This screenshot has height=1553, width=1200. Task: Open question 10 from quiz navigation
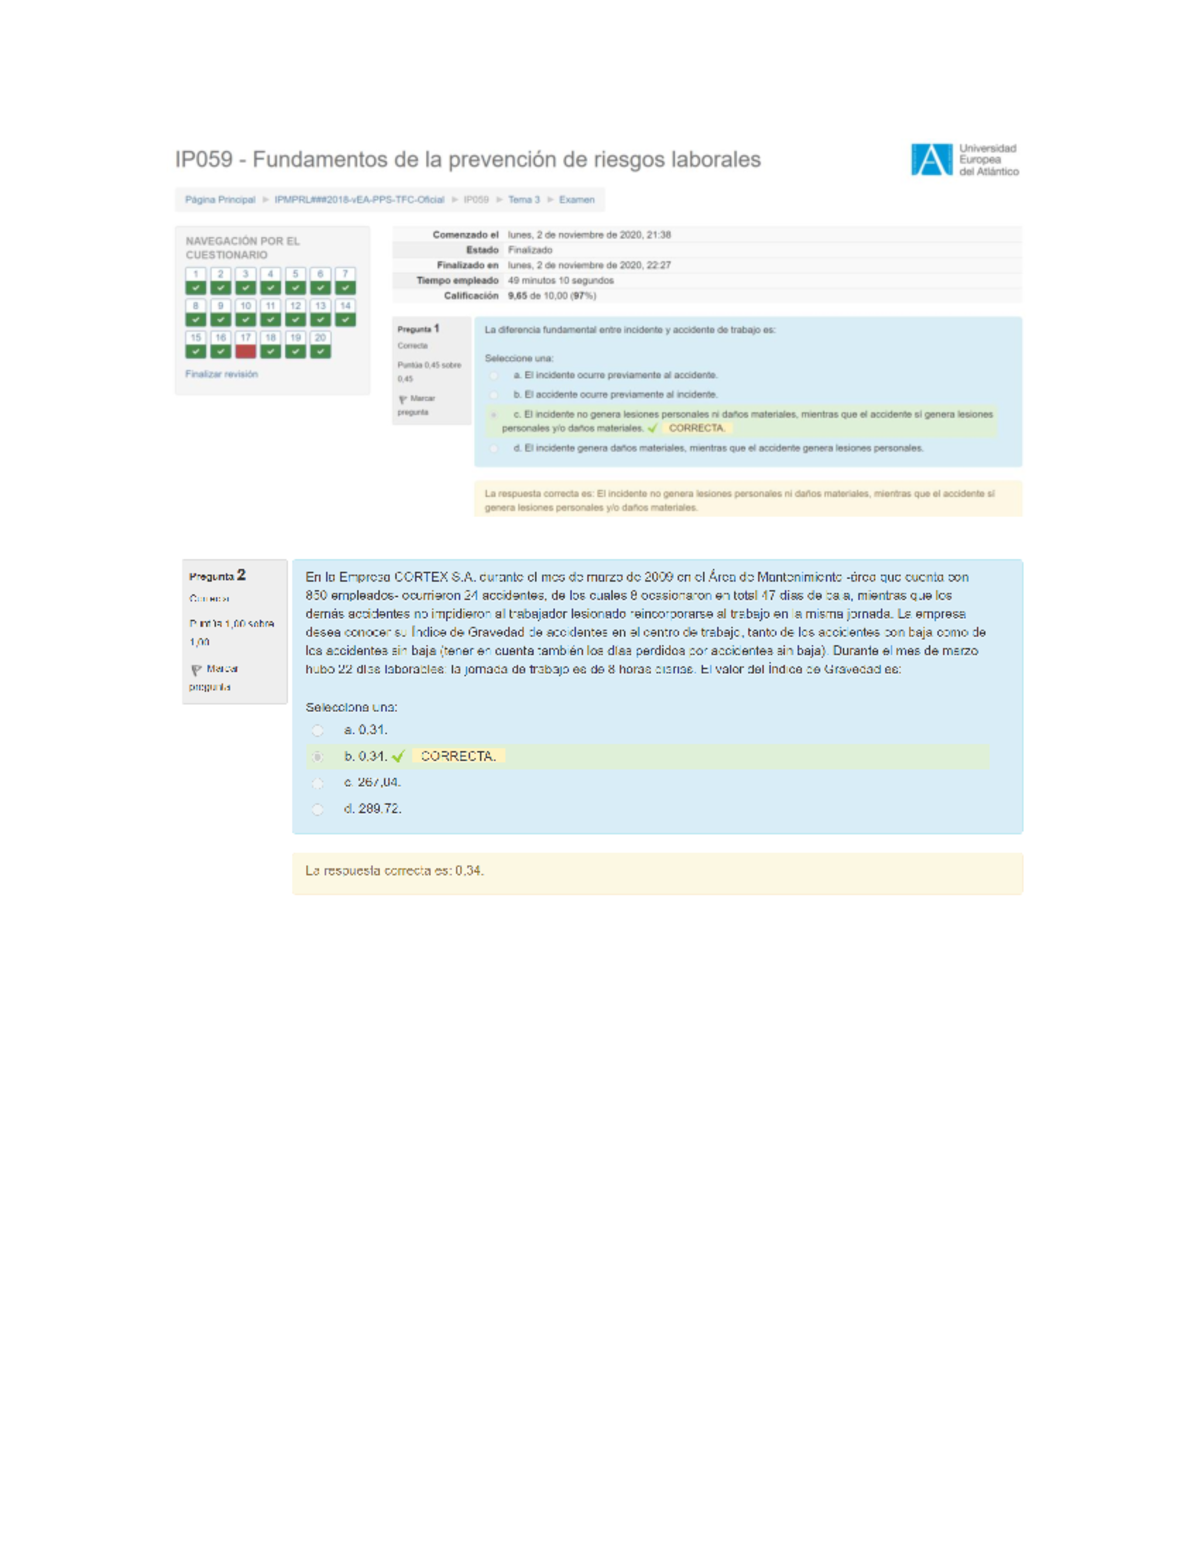click(x=245, y=313)
